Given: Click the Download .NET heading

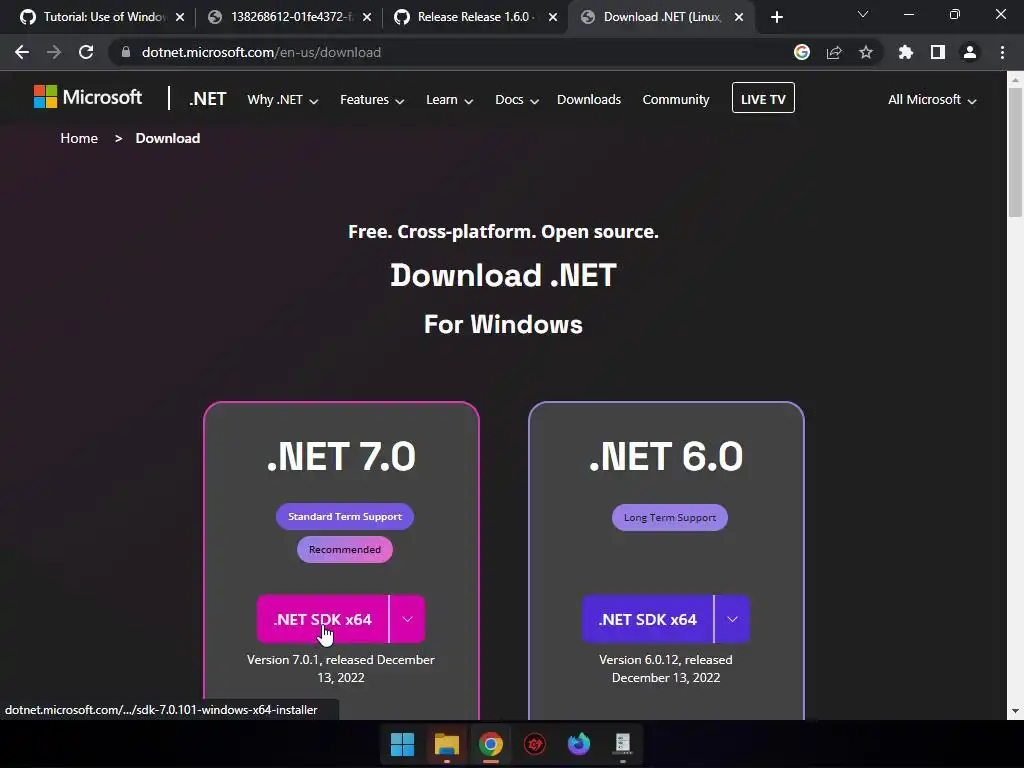Looking at the screenshot, I should coord(504,276).
